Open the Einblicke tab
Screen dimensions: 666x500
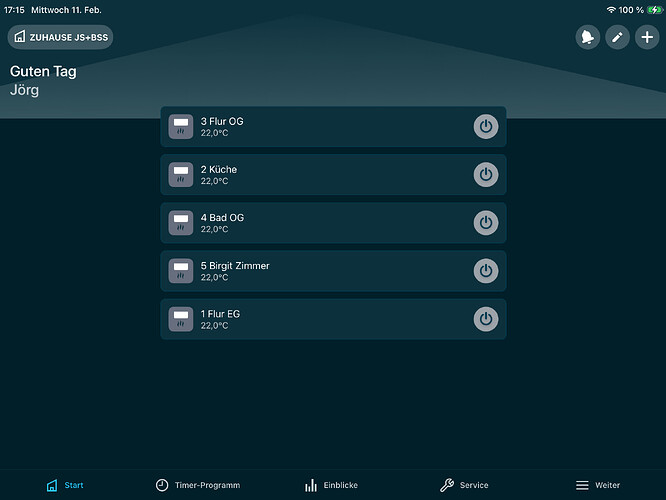tap(332, 485)
